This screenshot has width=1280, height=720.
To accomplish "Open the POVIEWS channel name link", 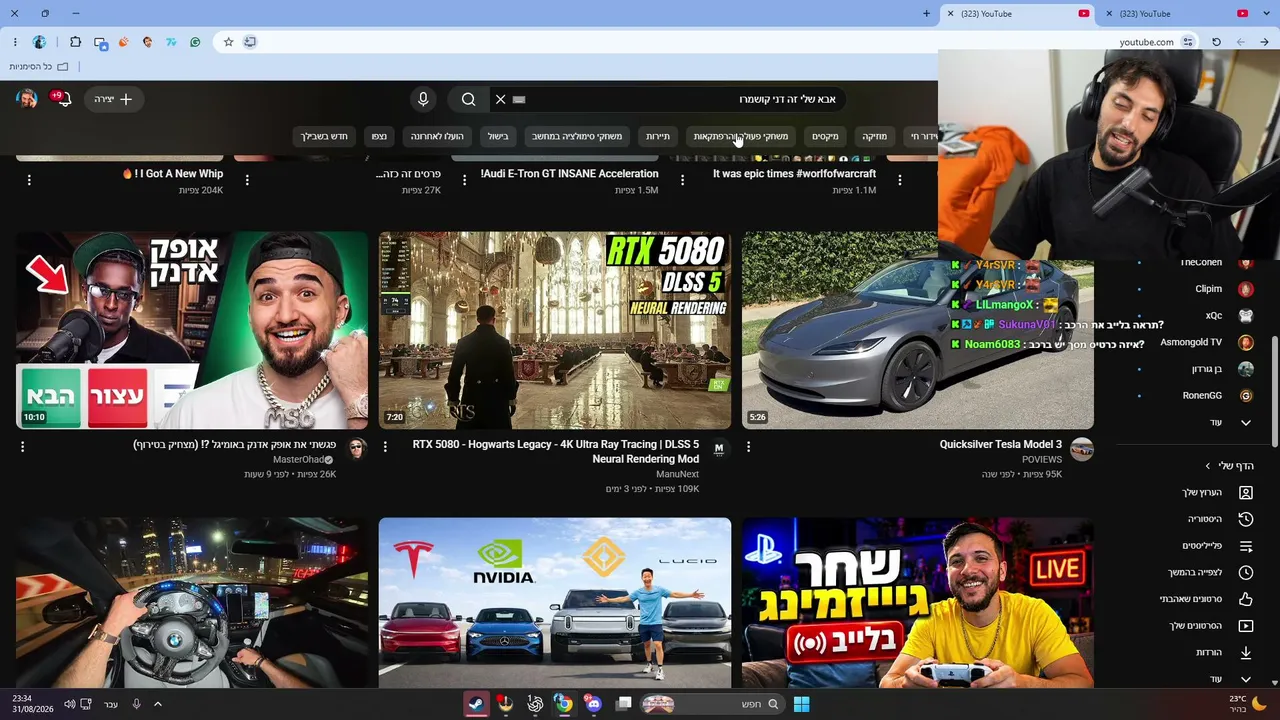I will pyautogui.click(x=1042, y=460).
